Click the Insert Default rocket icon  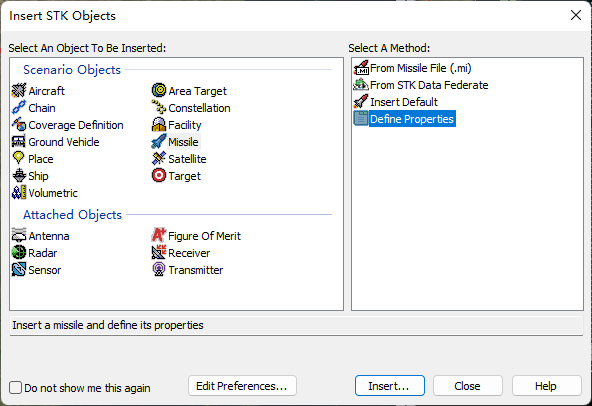361,102
